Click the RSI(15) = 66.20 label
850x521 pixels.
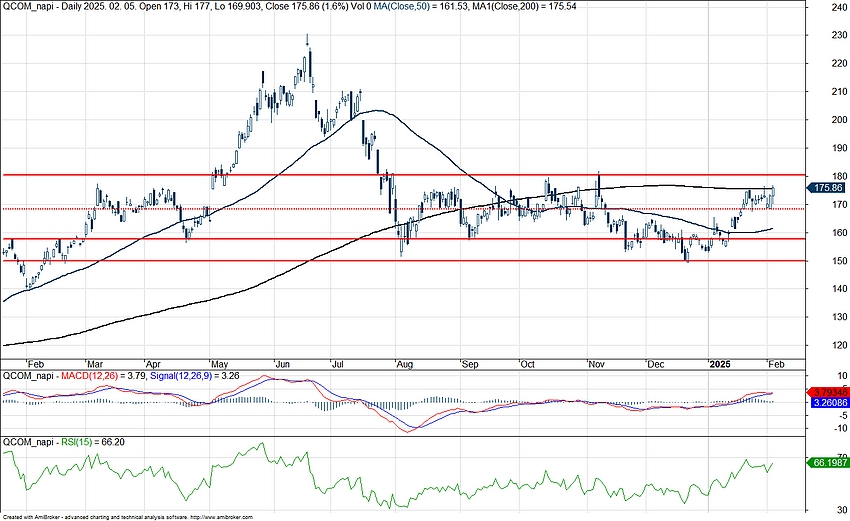93,442
